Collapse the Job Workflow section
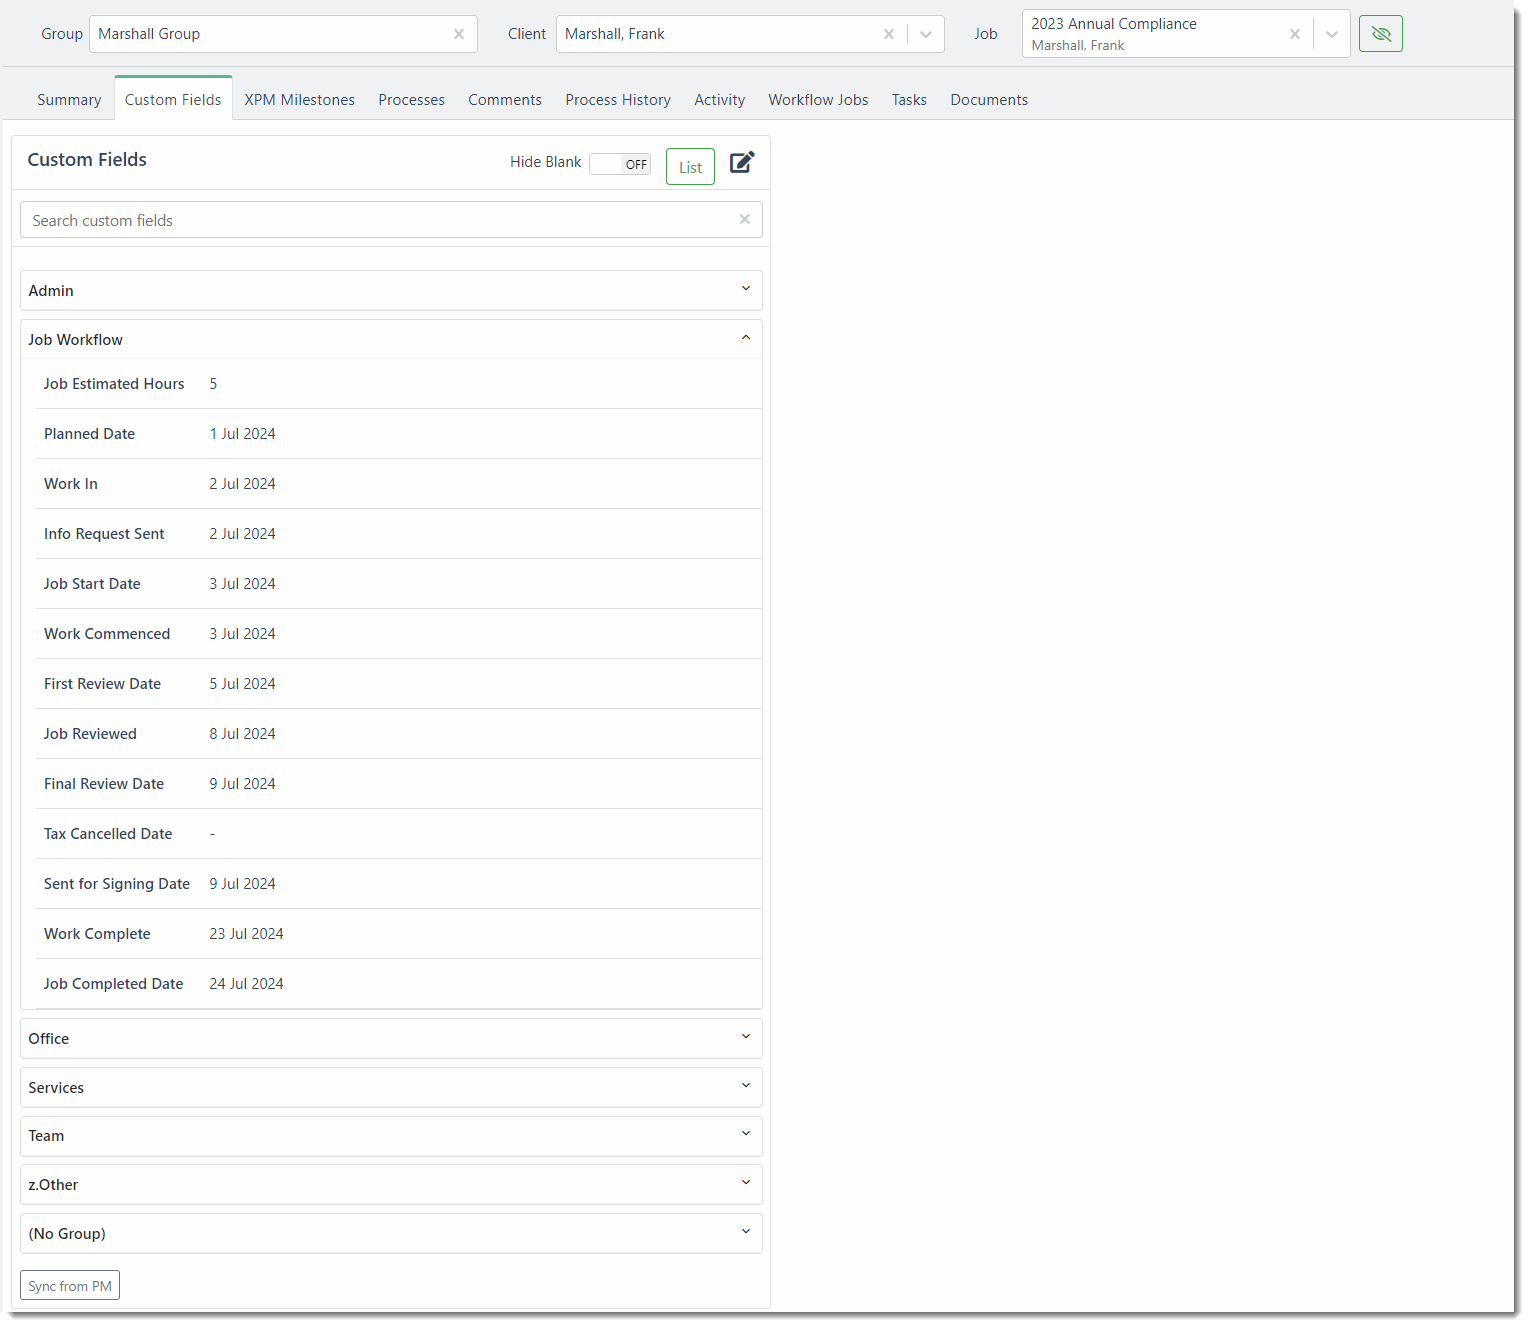This screenshot has height=1327, width=1529. click(391, 339)
